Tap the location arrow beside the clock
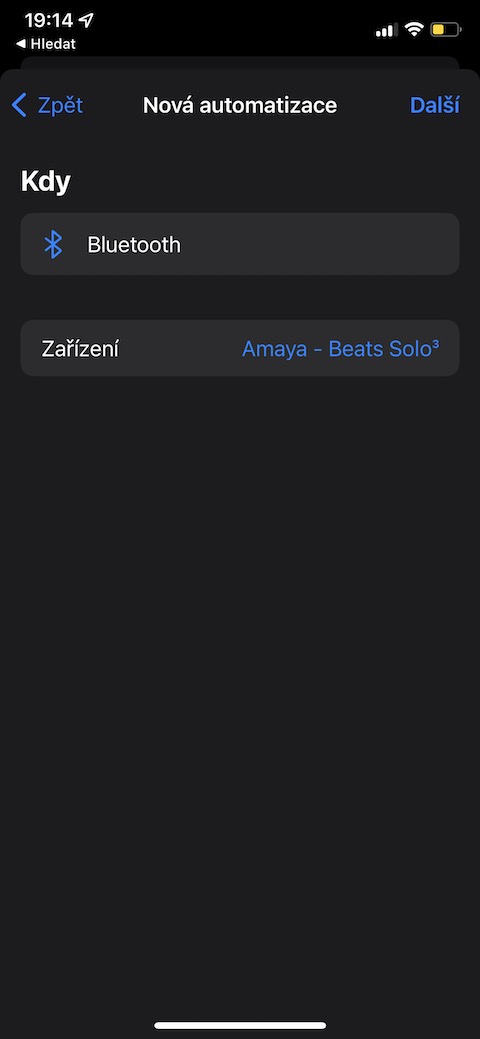The width and height of the screenshot is (480, 1039). [x=86, y=20]
